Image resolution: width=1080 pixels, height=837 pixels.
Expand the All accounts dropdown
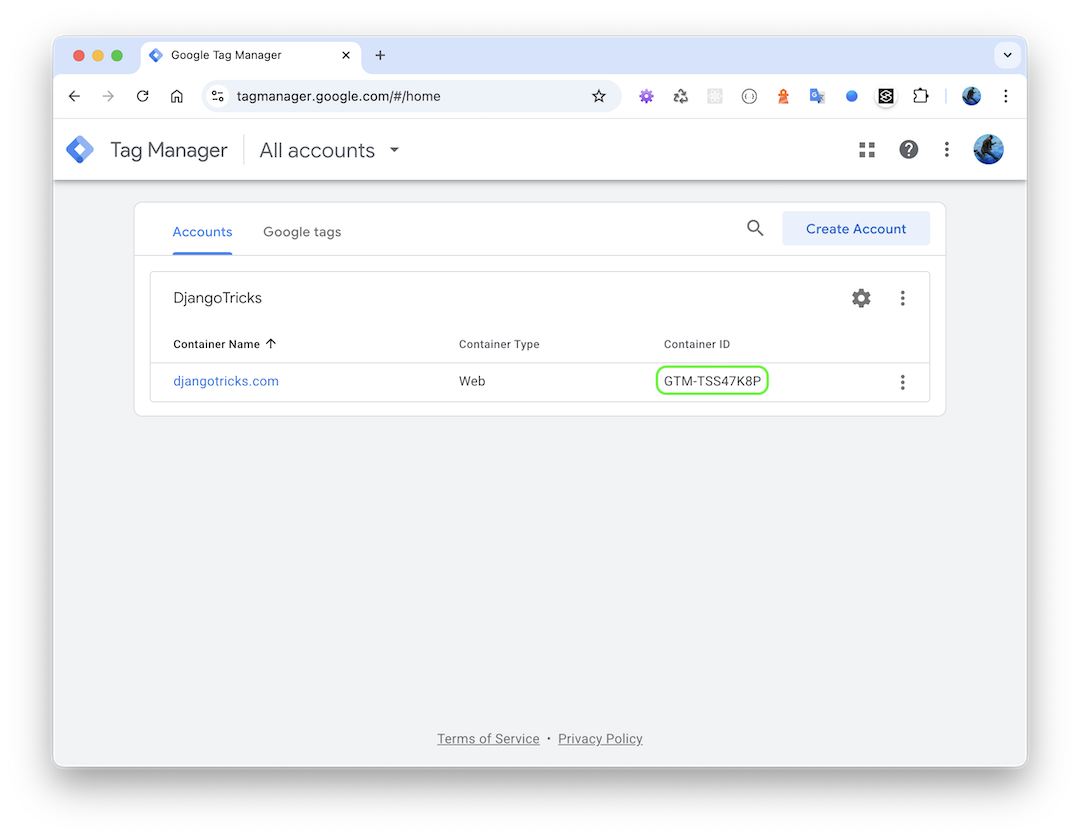pos(329,150)
